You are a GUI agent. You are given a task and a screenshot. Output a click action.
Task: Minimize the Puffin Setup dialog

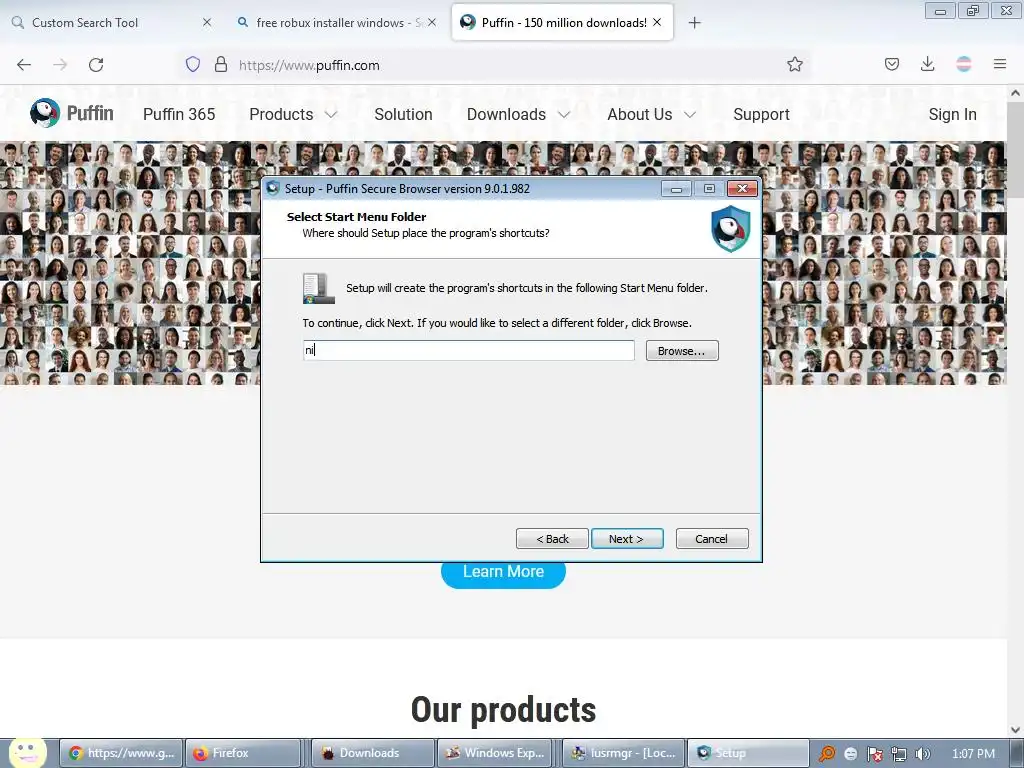[x=677, y=189]
